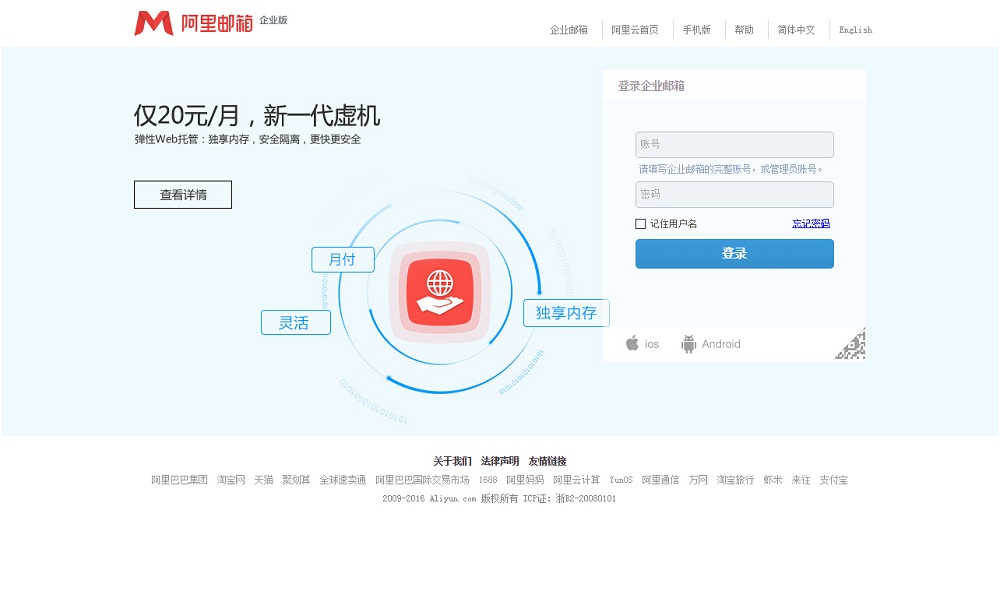1000x598 pixels.
Task: Open the 阿里云计算 footer link
Action: tap(577, 480)
